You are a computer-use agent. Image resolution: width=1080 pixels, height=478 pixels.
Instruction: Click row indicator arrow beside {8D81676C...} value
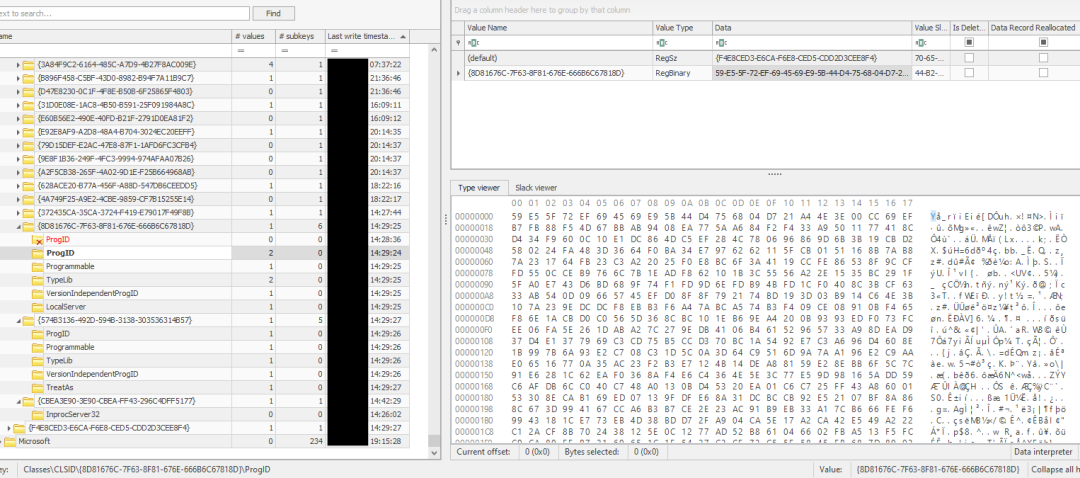pos(459,72)
